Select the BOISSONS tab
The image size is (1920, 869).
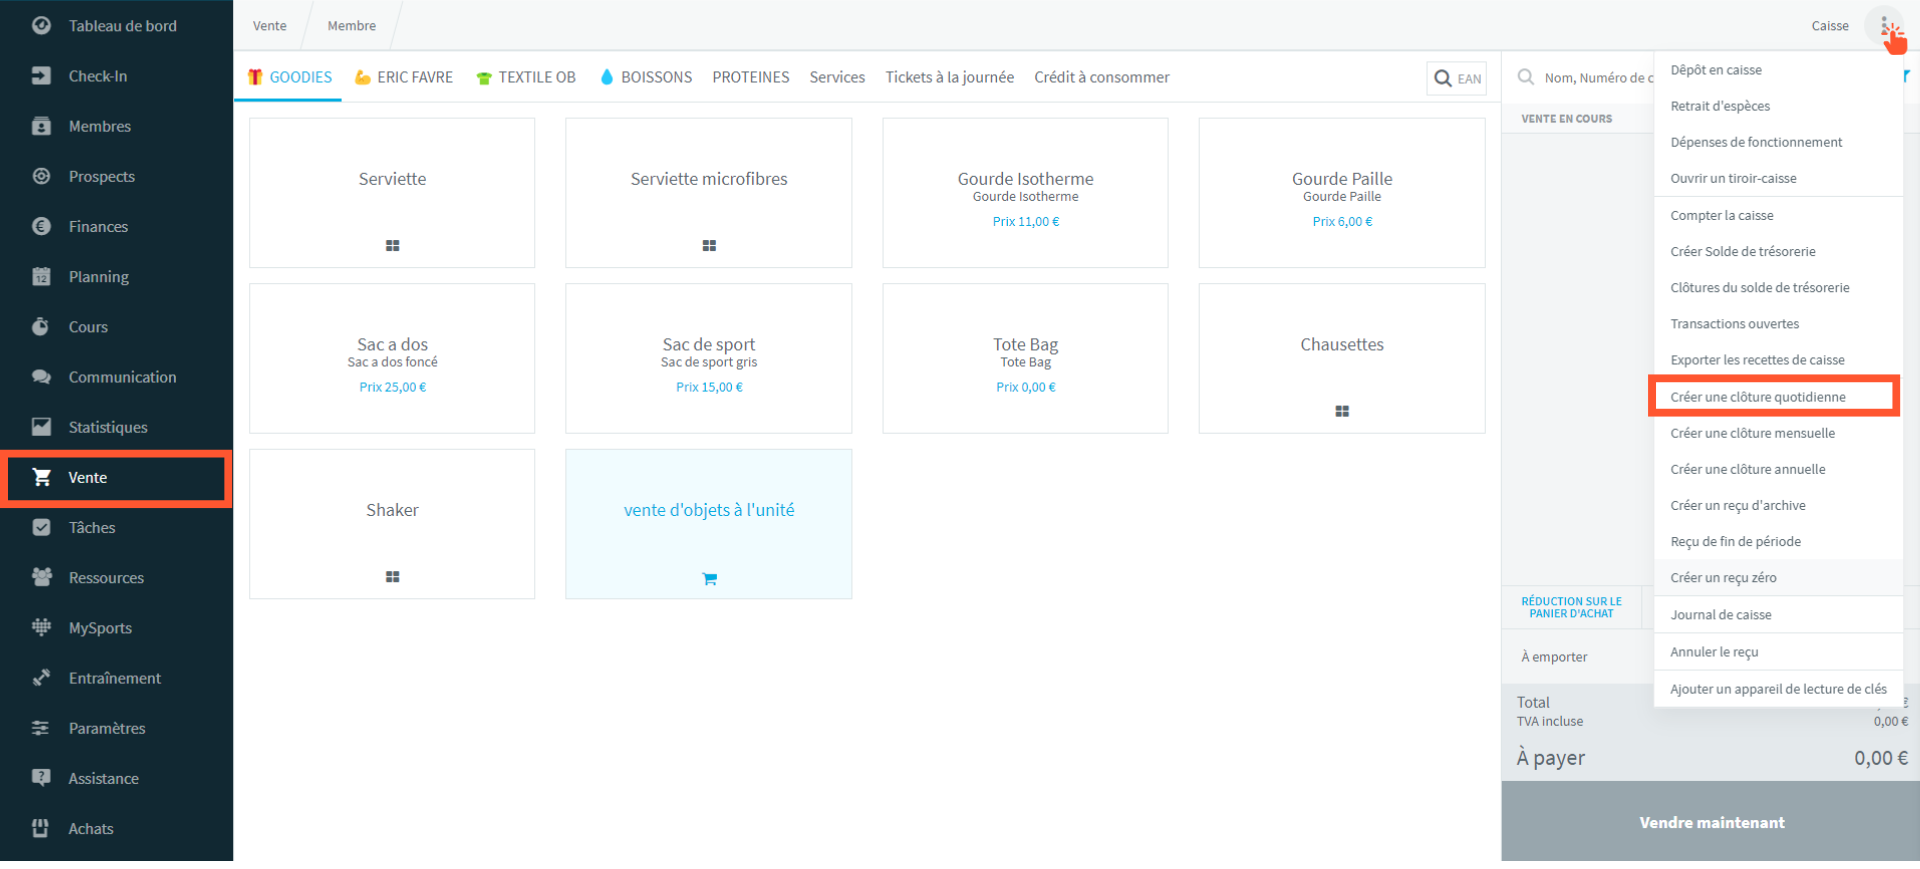pyautogui.click(x=646, y=77)
